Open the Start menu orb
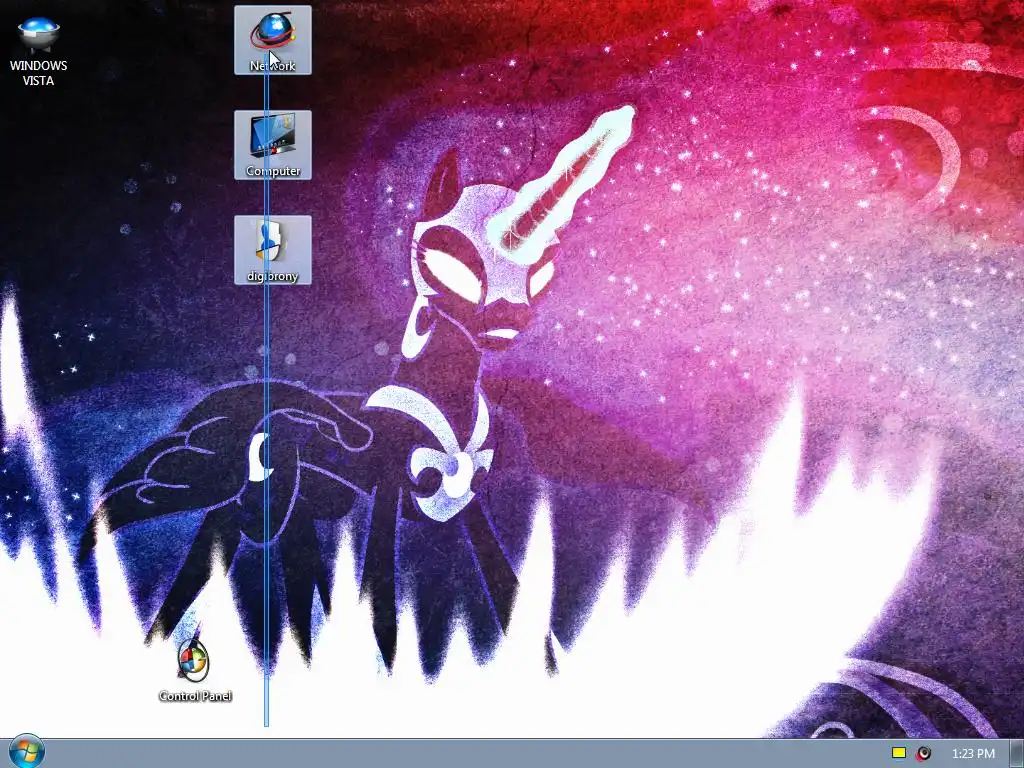Image resolution: width=1024 pixels, height=768 pixels. click(x=27, y=752)
